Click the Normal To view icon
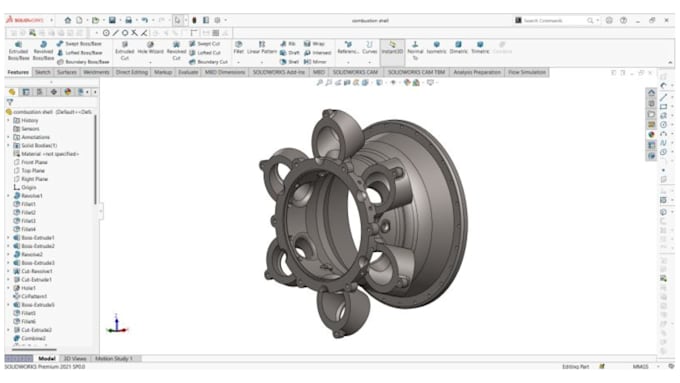This screenshot has height=383, width=680. 415,51
